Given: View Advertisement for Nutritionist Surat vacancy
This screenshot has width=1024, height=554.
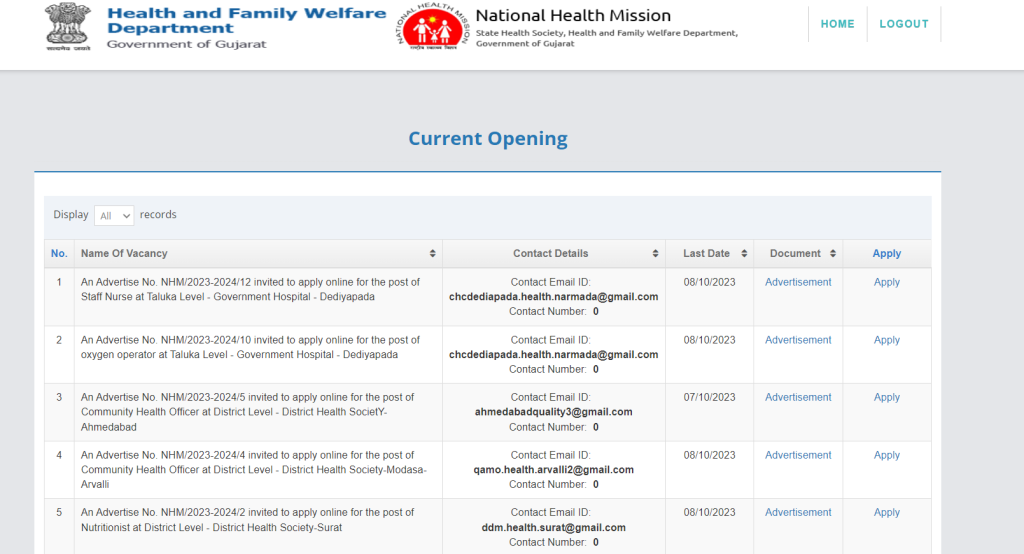Looking at the screenshot, I should [x=798, y=512].
